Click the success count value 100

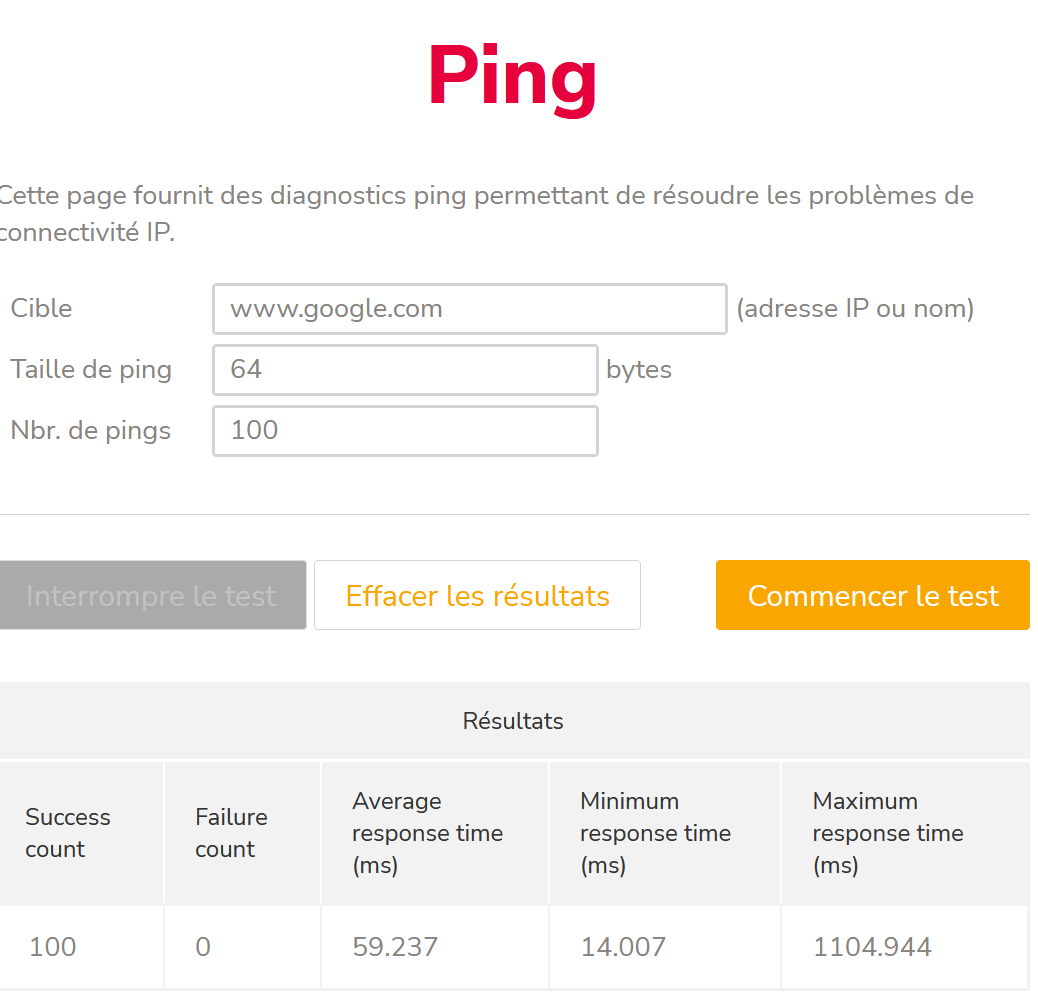coord(52,947)
